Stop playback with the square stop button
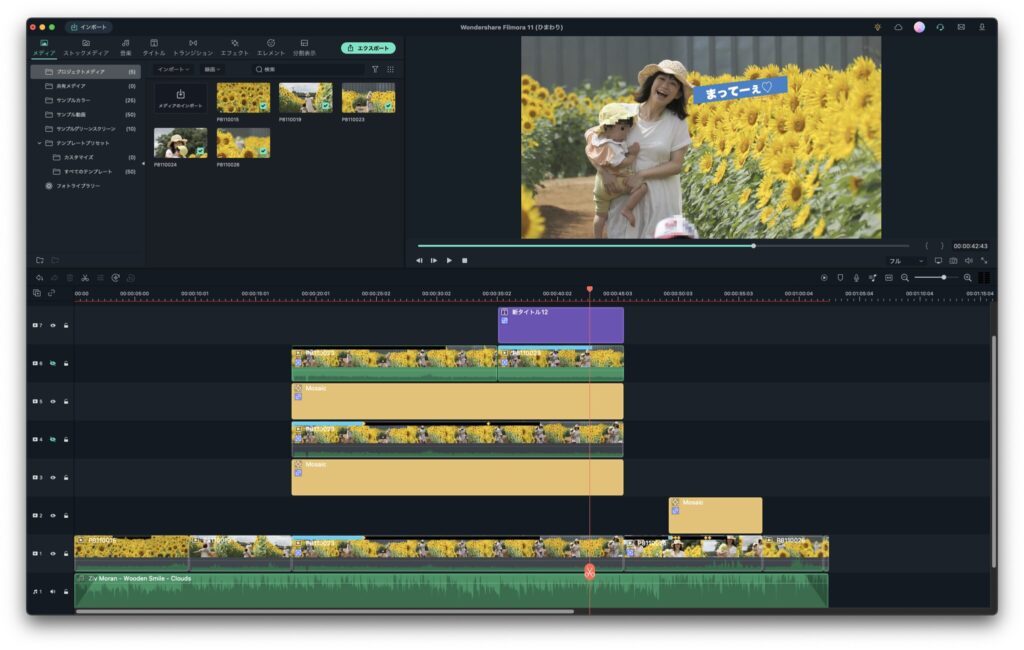 [x=464, y=260]
